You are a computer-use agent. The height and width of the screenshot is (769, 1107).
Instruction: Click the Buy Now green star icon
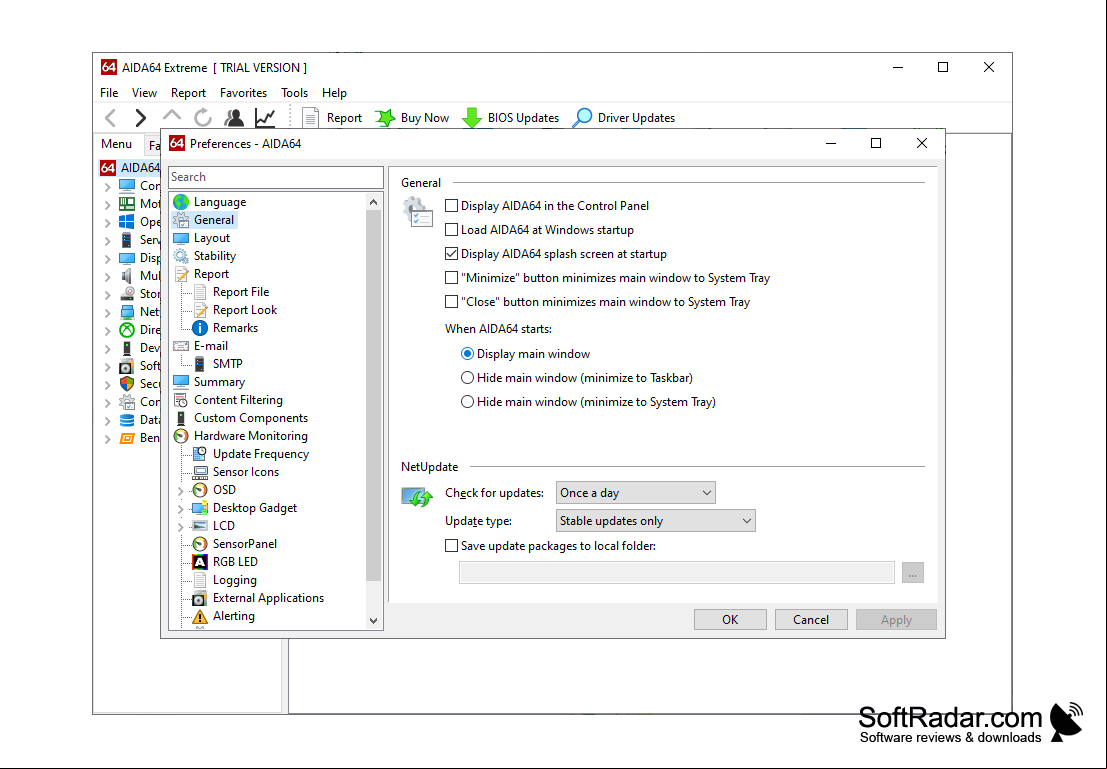[385, 118]
